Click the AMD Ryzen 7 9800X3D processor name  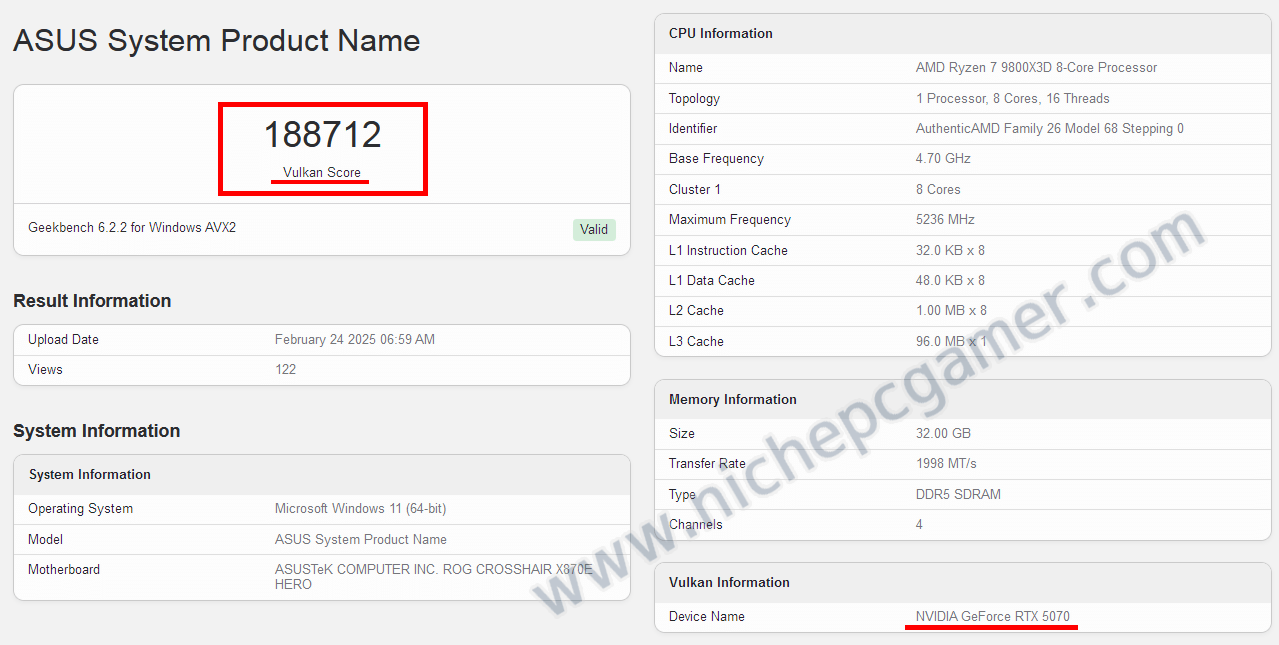click(1036, 67)
